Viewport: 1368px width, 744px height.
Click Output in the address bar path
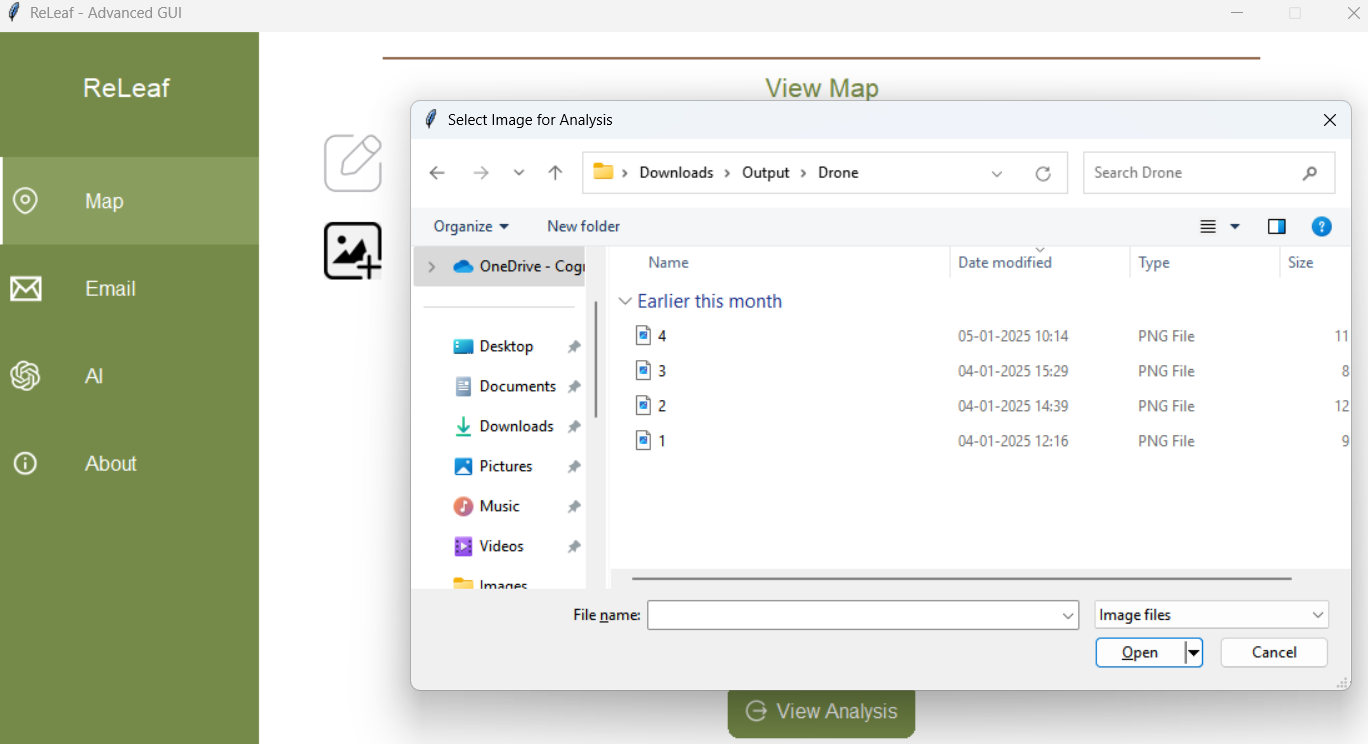point(766,173)
